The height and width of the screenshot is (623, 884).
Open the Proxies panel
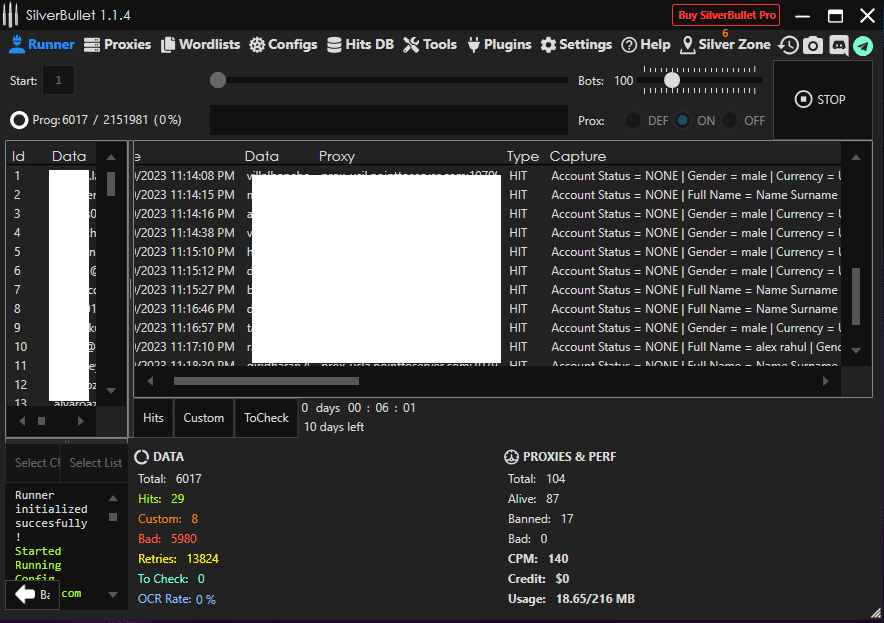[x=117, y=44]
